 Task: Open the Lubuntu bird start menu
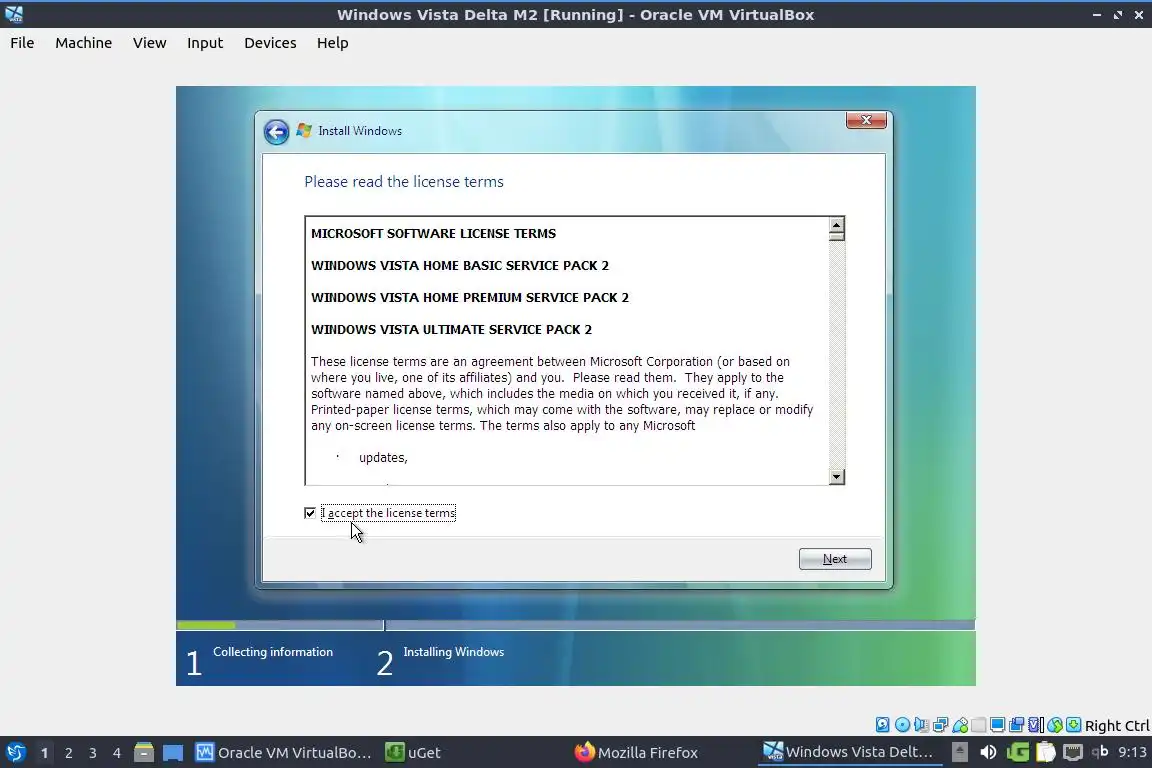pos(15,753)
